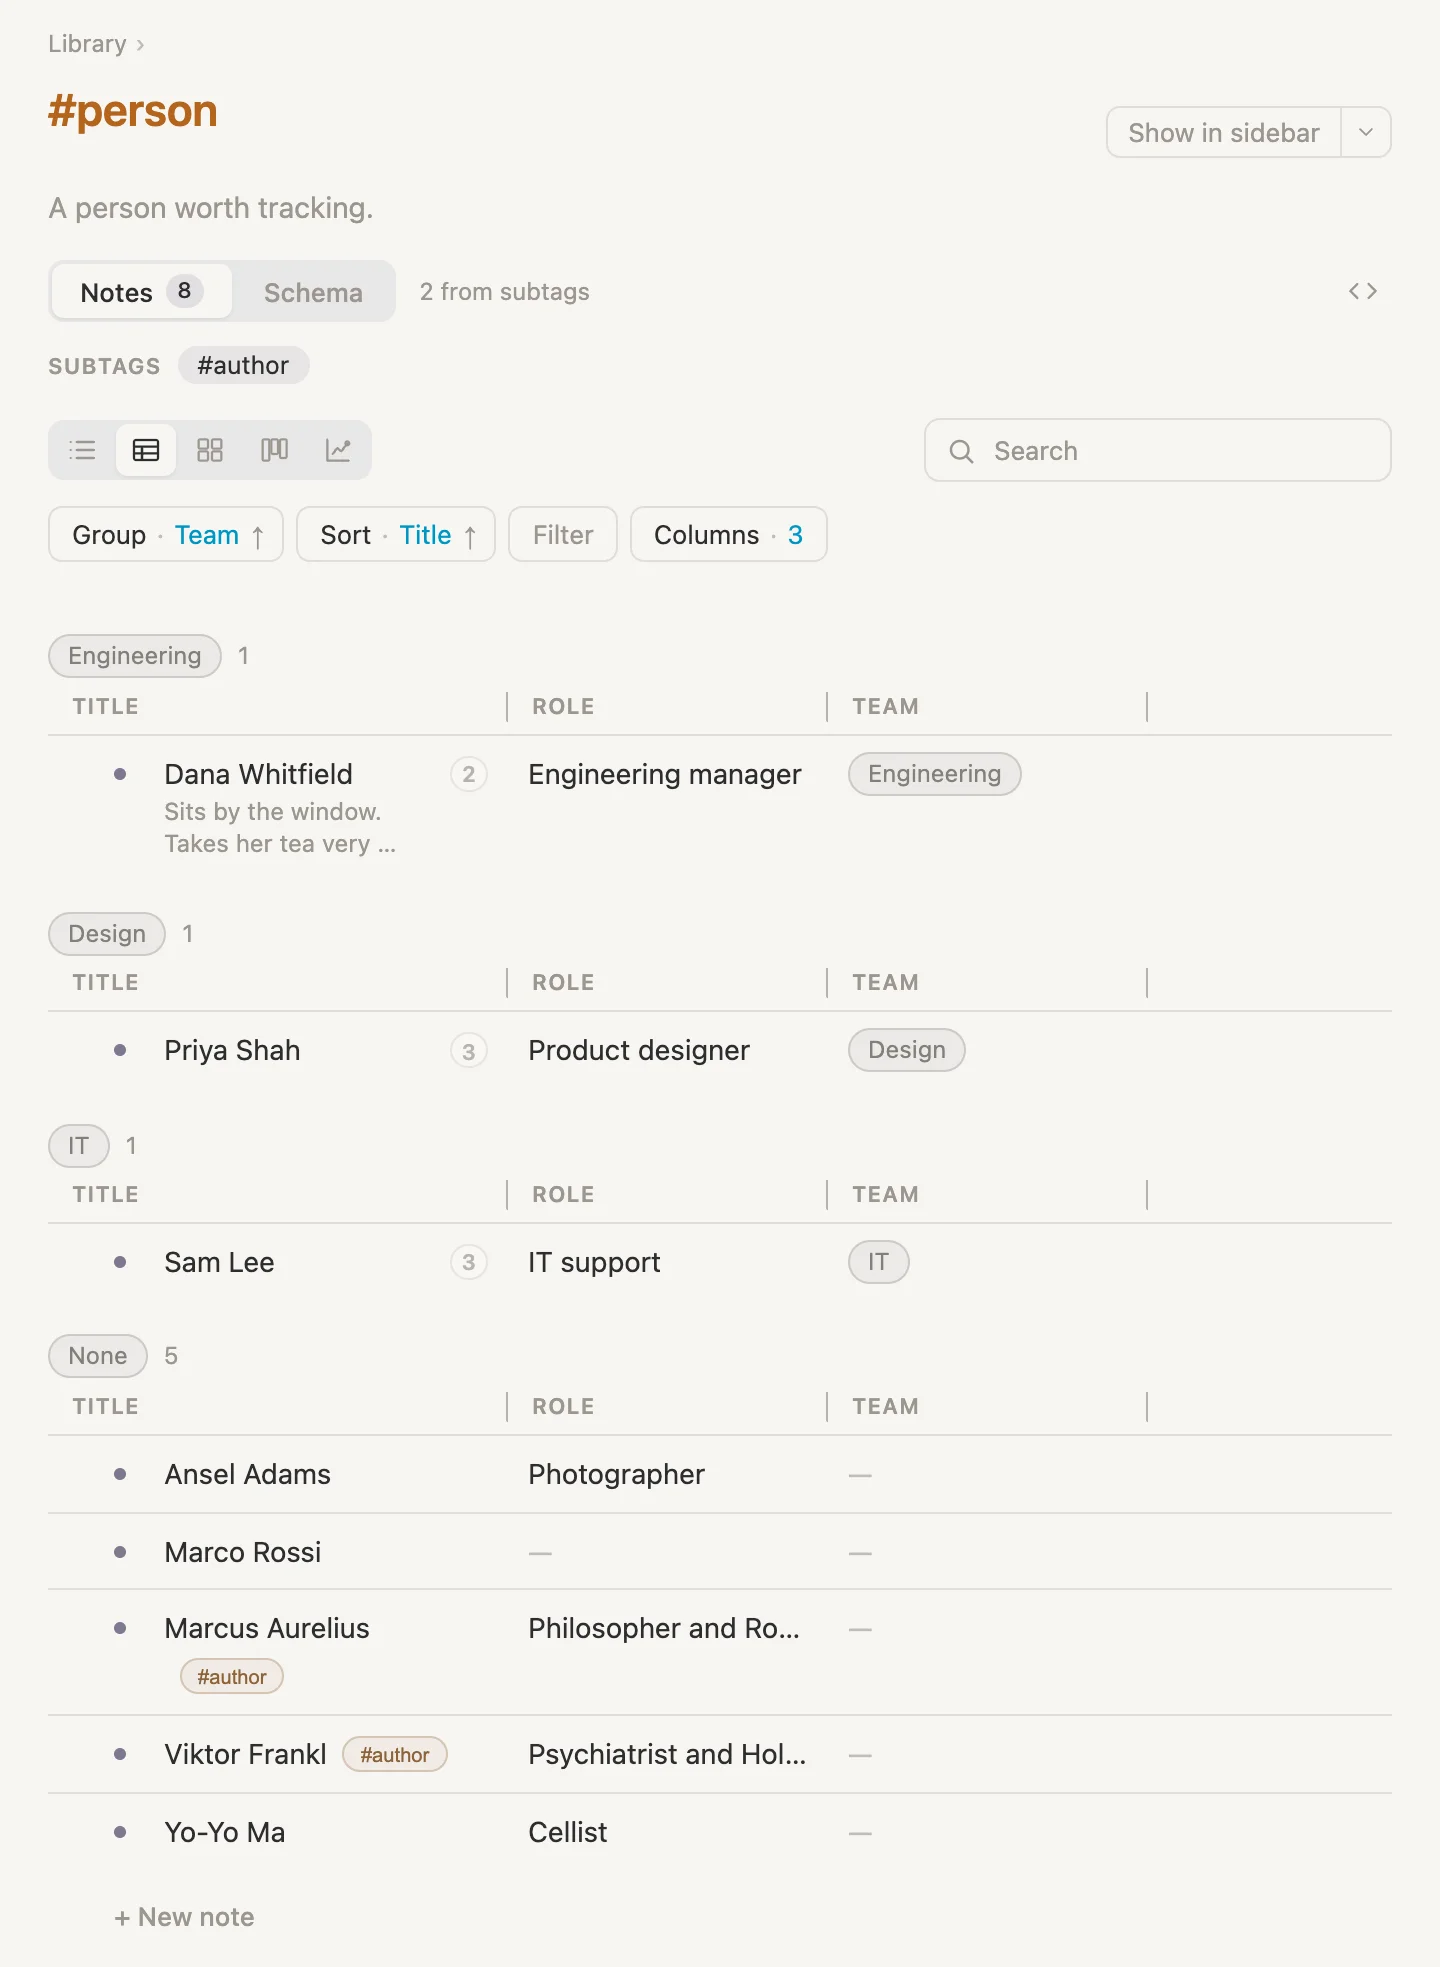
Task: Open the Group by Team dropdown
Action: tap(166, 534)
